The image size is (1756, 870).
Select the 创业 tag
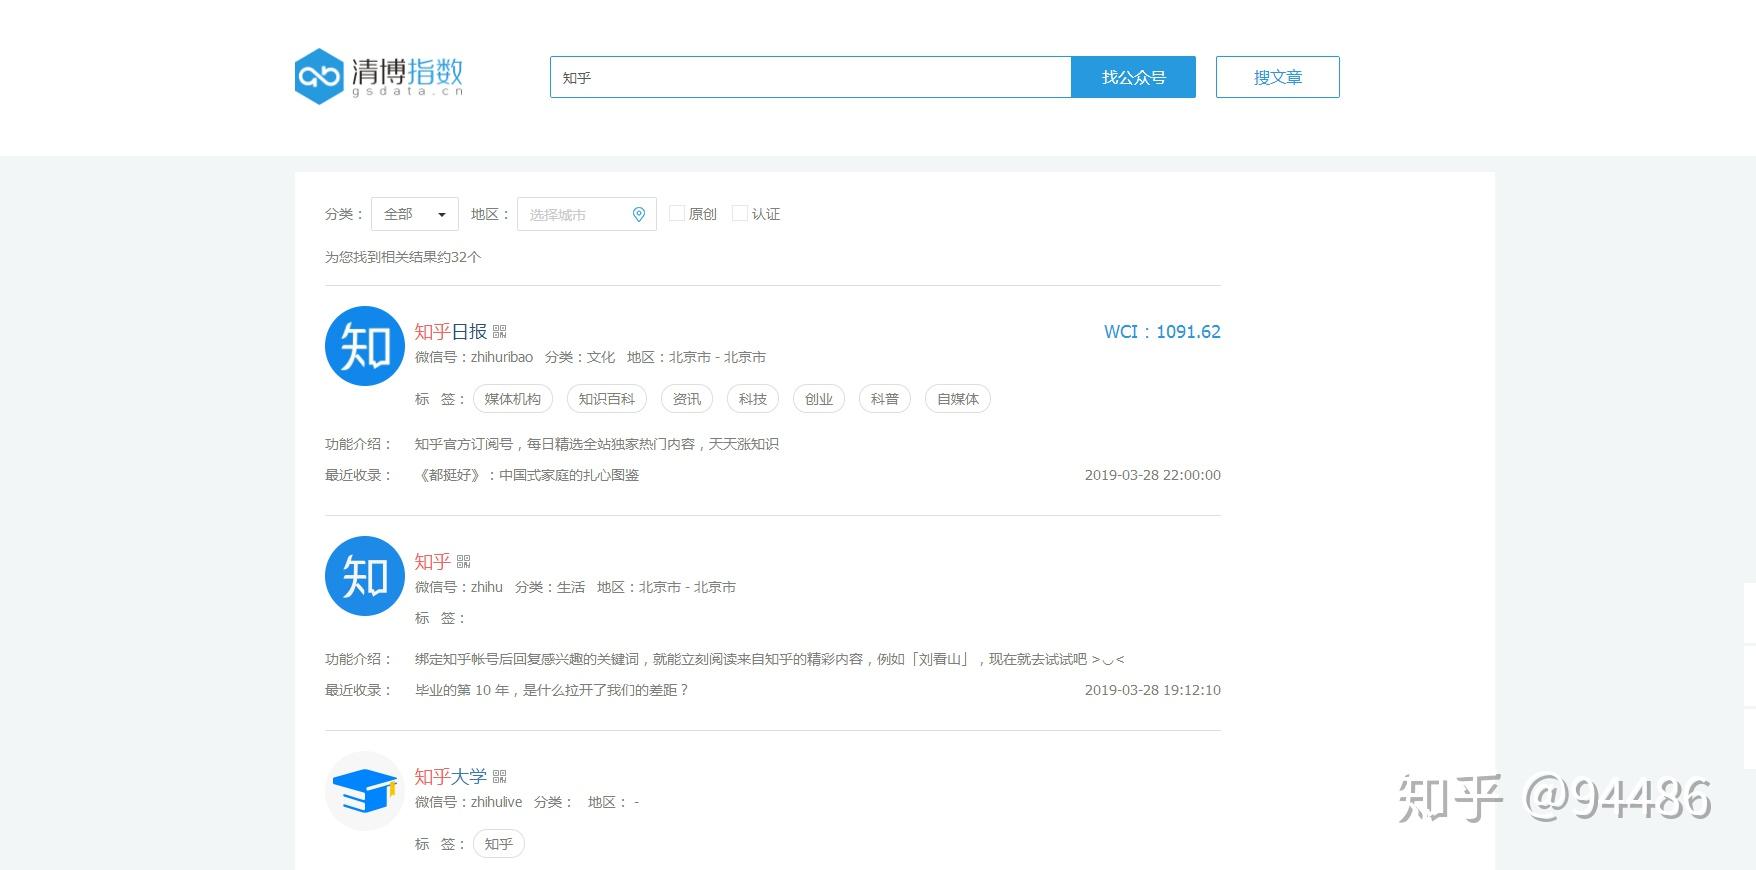point(819,399)
